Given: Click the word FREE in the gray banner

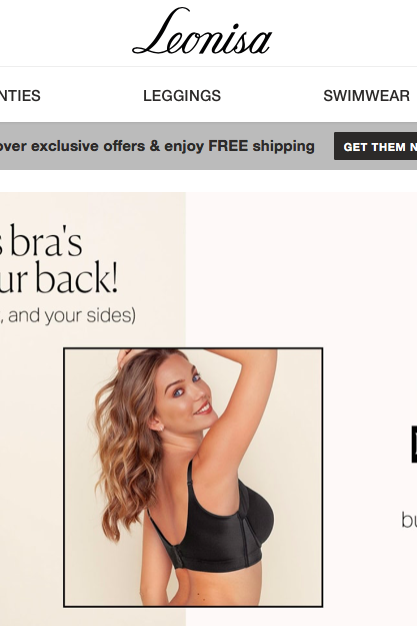Looking at the screenshot, I should (x=228, y=146).
